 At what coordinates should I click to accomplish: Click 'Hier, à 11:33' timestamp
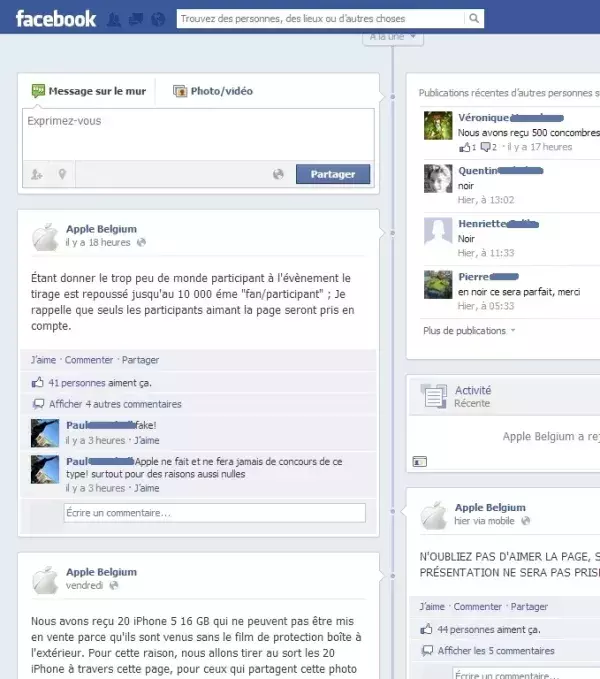[x=486, y=253]
